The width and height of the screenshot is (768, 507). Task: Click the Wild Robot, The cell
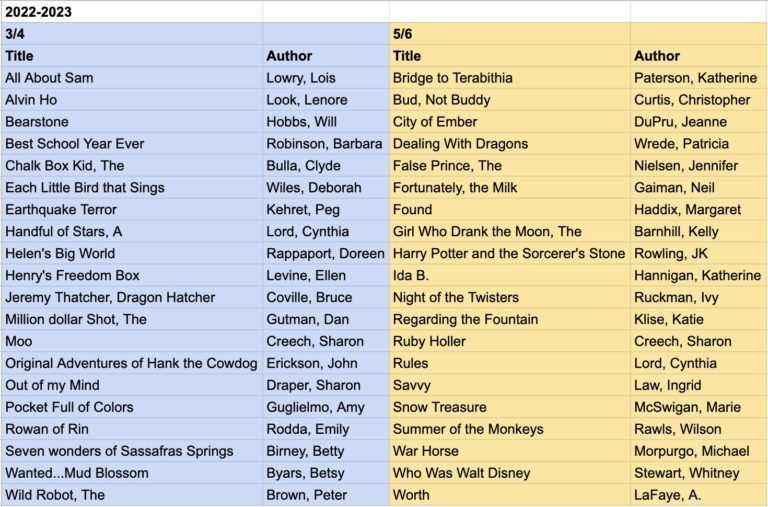click(132, 495)
